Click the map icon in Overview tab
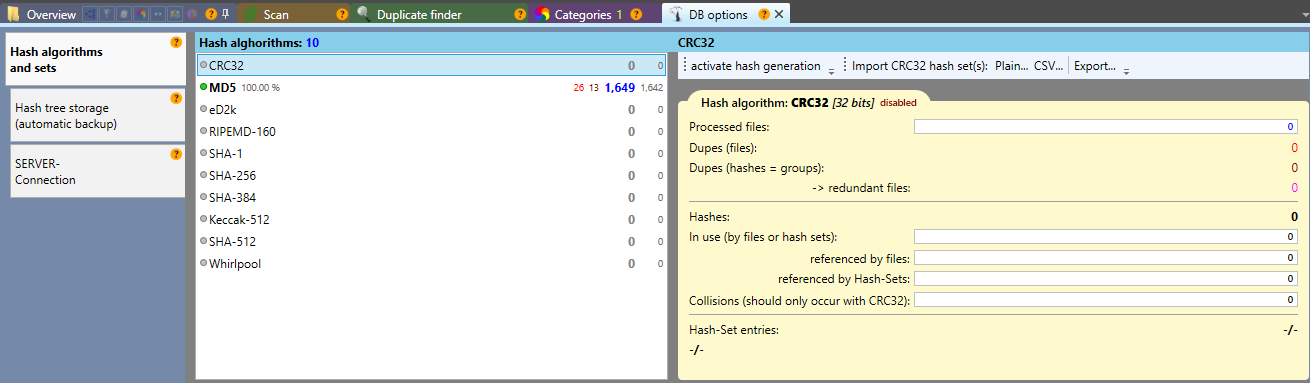The height and width of the screenshot is (383, 1310). point(175,15)
